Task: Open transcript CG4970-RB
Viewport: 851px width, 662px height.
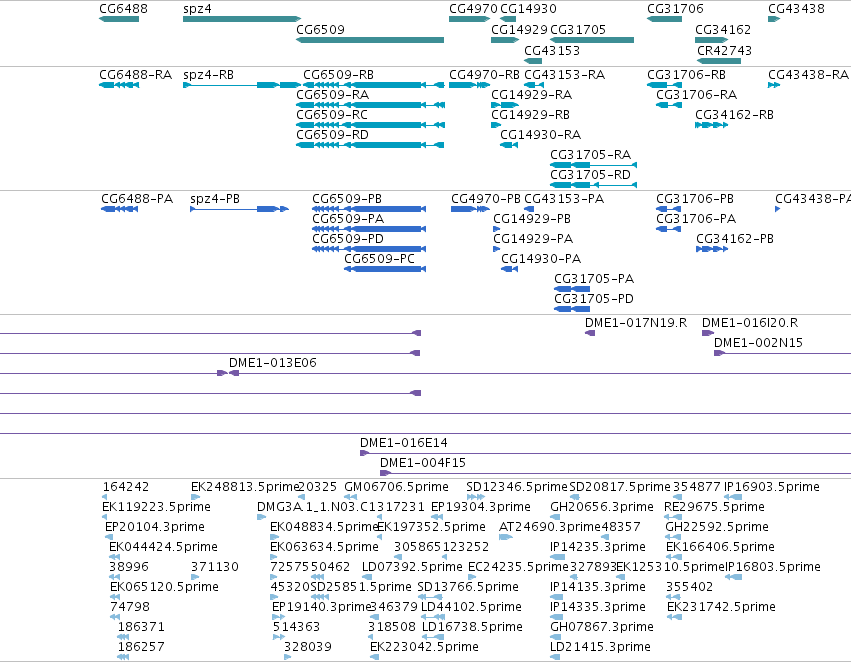Action: (469, 85)
